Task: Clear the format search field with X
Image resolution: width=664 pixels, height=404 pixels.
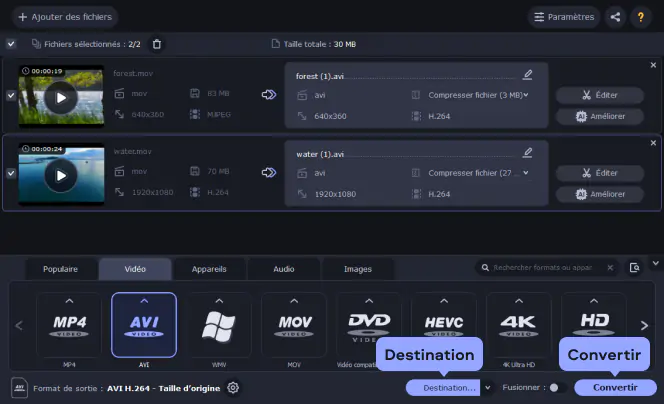Action: (x=610, y=268)
